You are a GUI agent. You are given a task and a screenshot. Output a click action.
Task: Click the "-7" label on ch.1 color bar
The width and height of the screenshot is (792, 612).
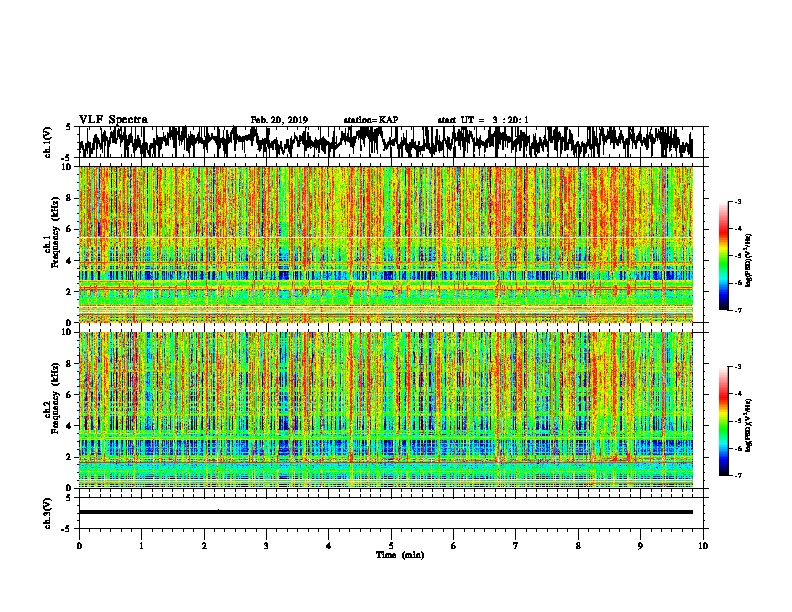(737, 310)
